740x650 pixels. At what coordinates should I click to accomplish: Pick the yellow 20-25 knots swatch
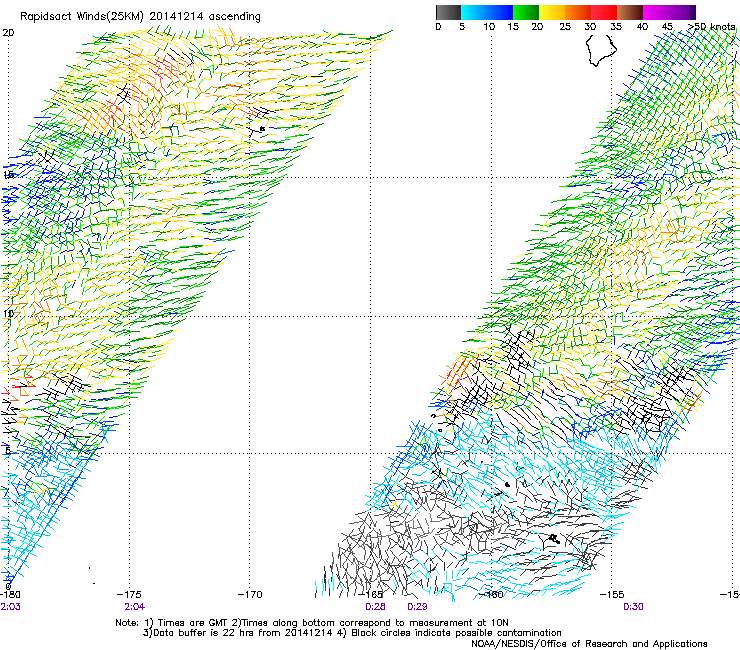(552, 12)
